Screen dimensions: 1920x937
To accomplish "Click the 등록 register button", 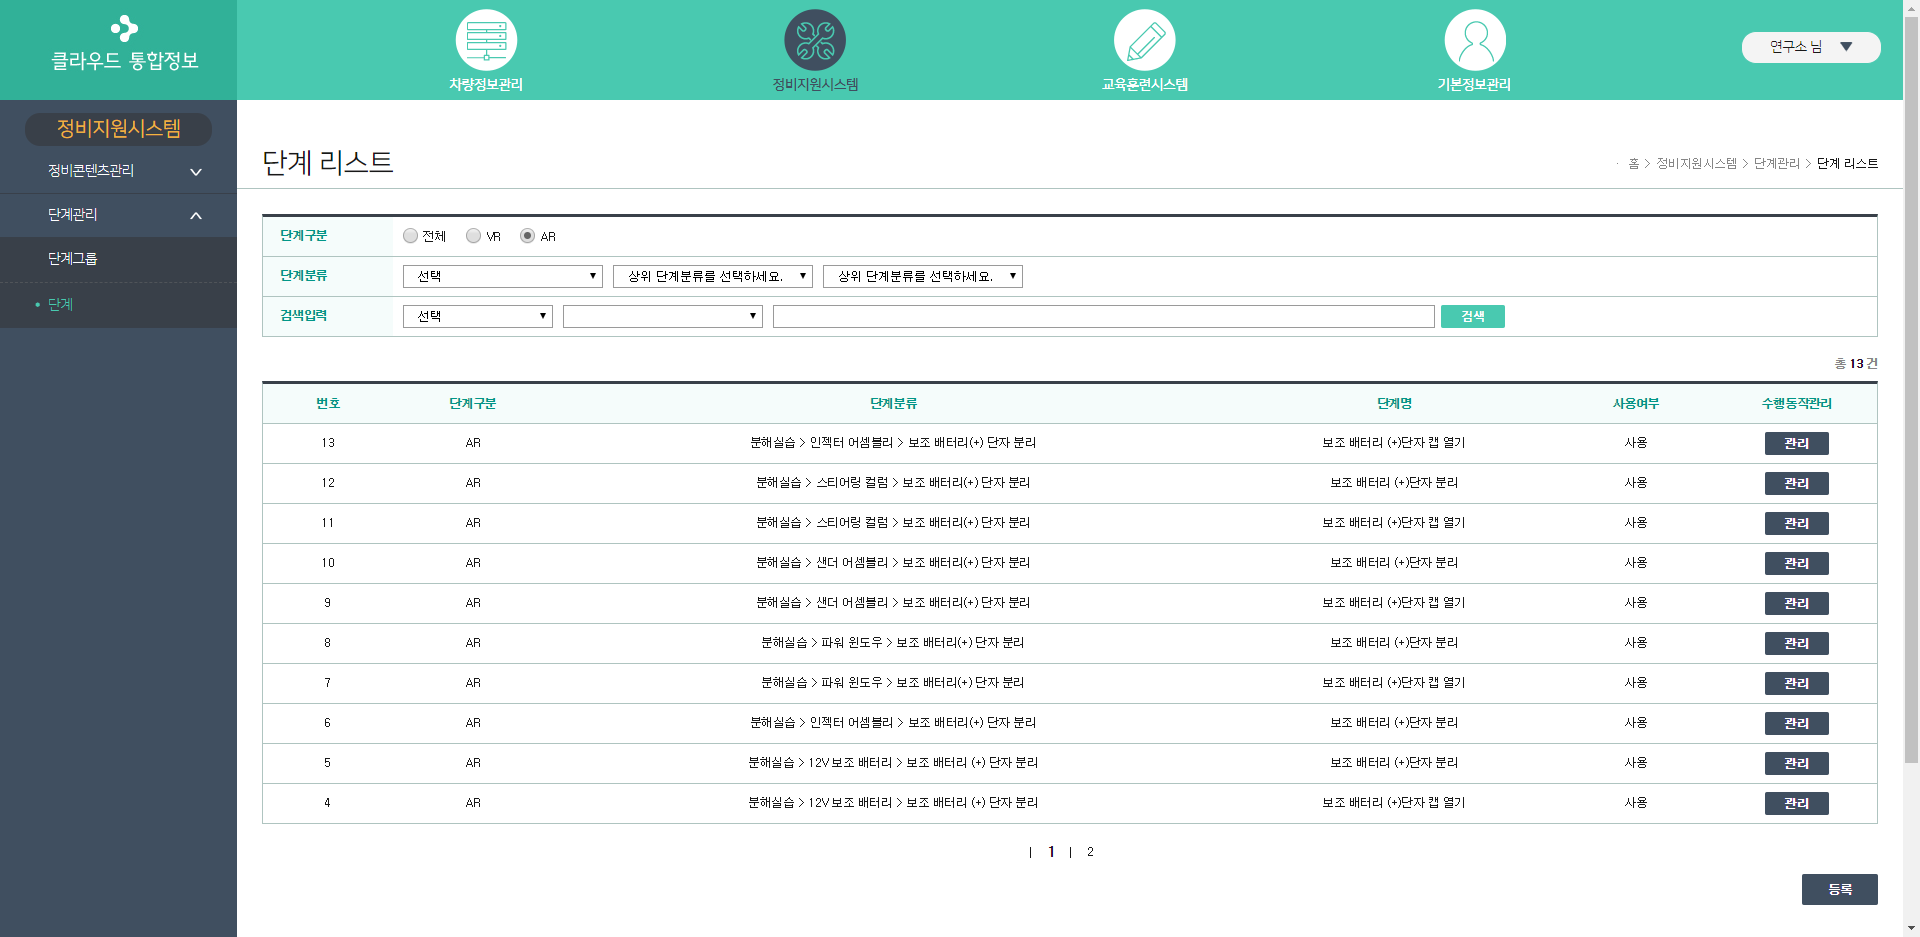I will tap(1840, 889).
